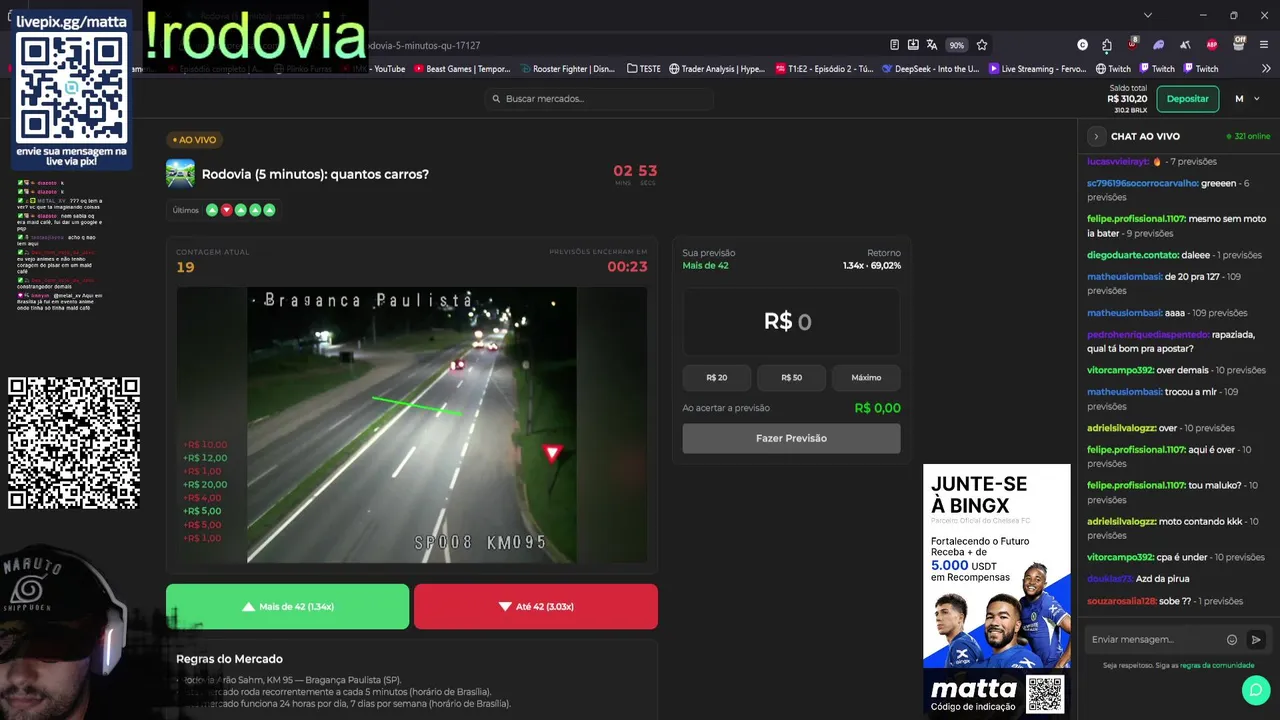Open the Beast Games bookmark
Viewport: 1280px width, 720px height.
(x=461, y=69)
